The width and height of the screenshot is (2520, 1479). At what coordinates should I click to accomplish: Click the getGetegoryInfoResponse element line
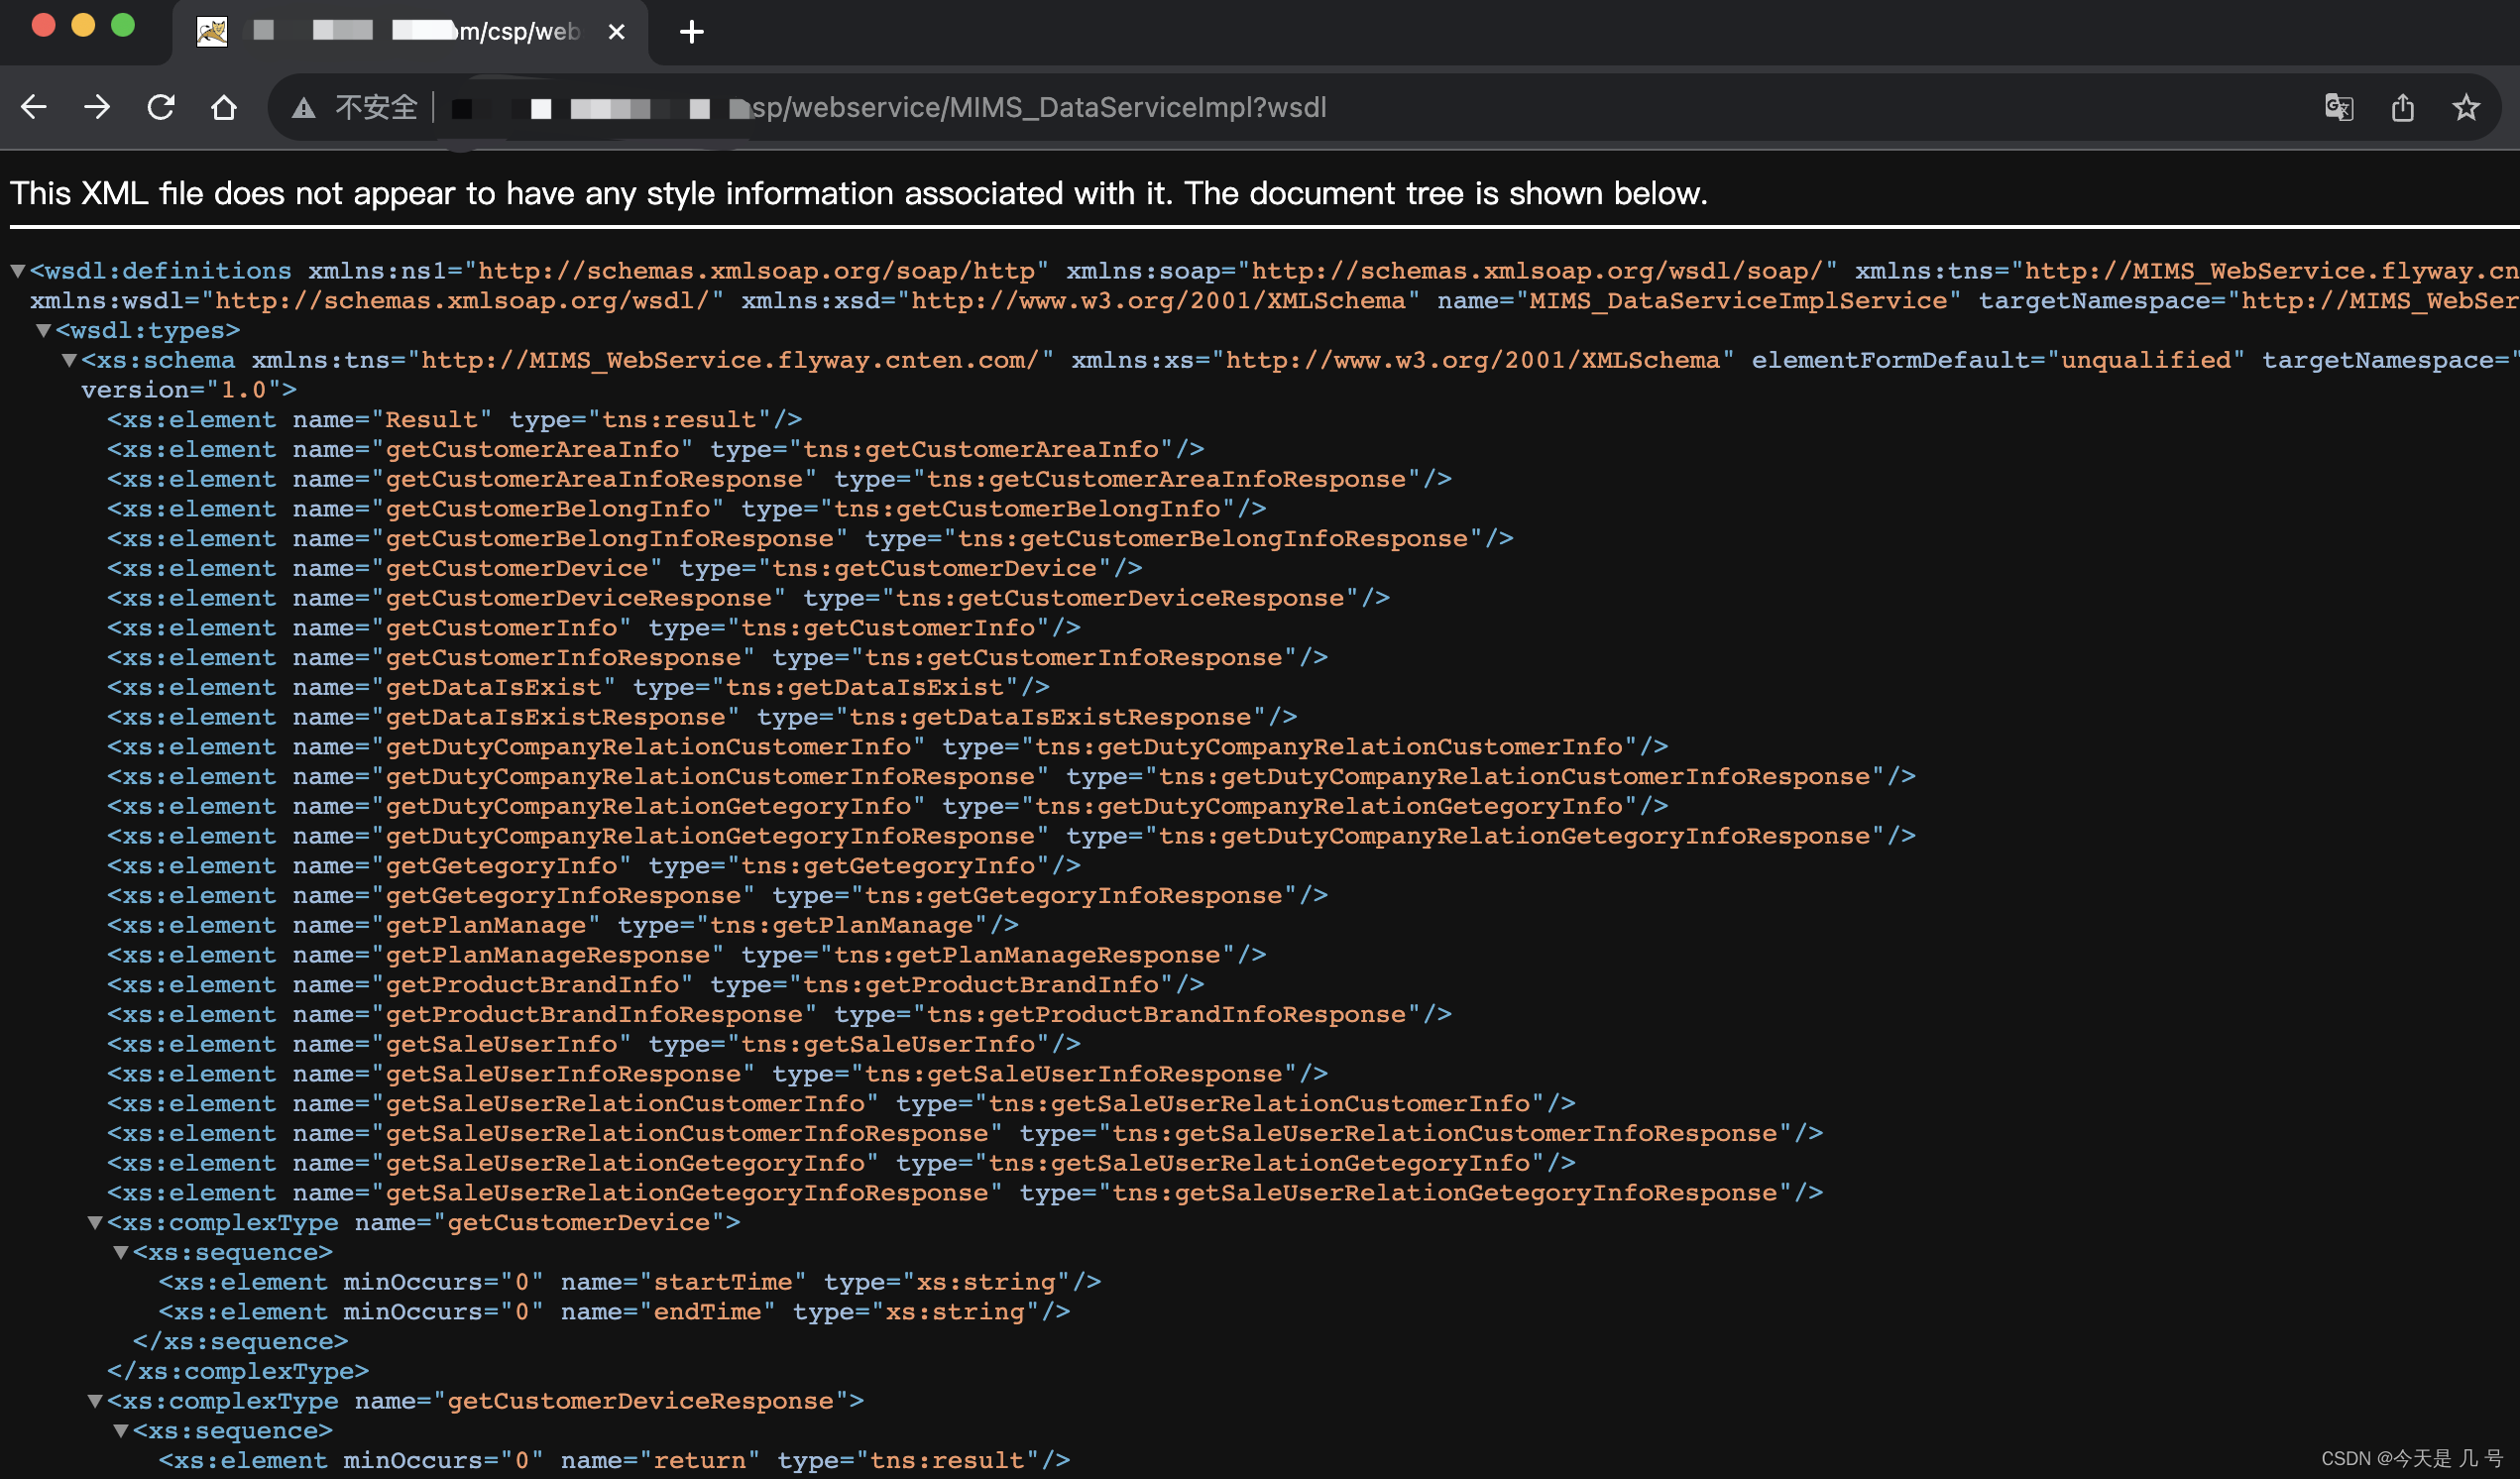[718, 896]
